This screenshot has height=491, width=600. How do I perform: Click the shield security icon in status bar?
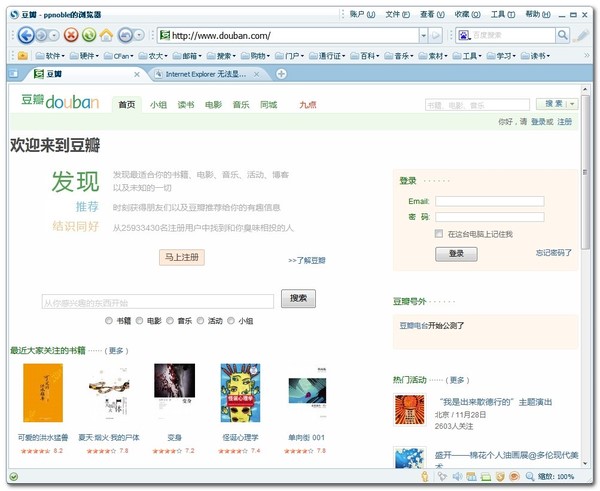500,476
